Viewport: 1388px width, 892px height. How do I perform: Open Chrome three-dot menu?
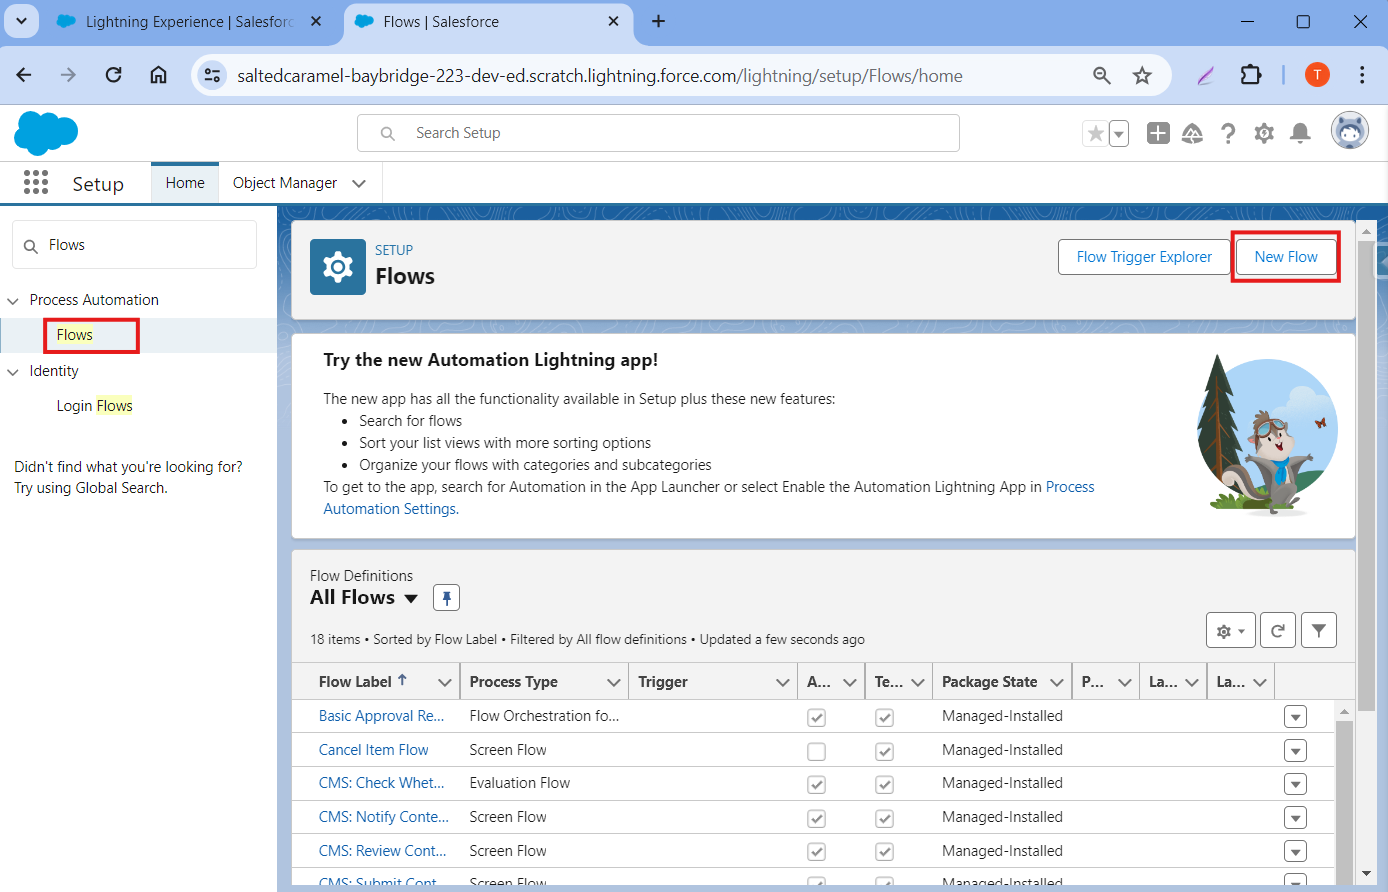coord(1362,75)
